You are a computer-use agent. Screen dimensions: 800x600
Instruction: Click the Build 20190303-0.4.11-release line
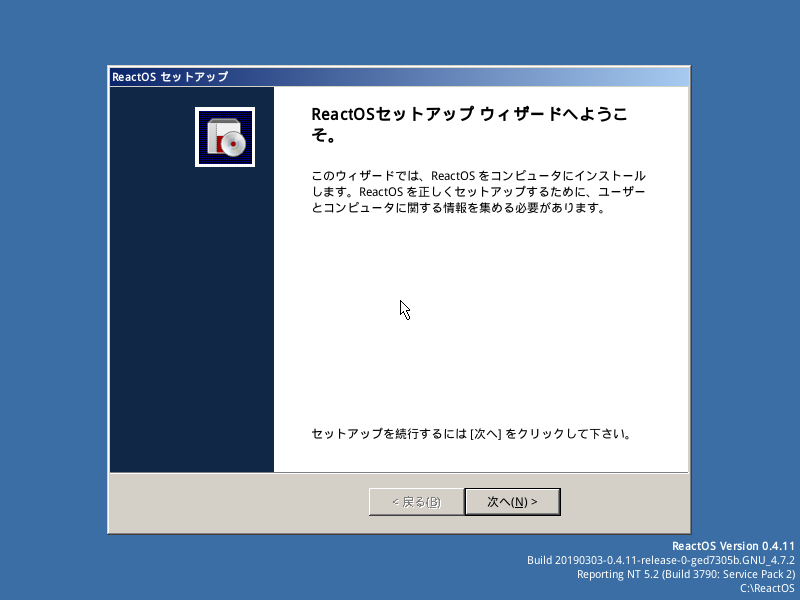(661, 560)
